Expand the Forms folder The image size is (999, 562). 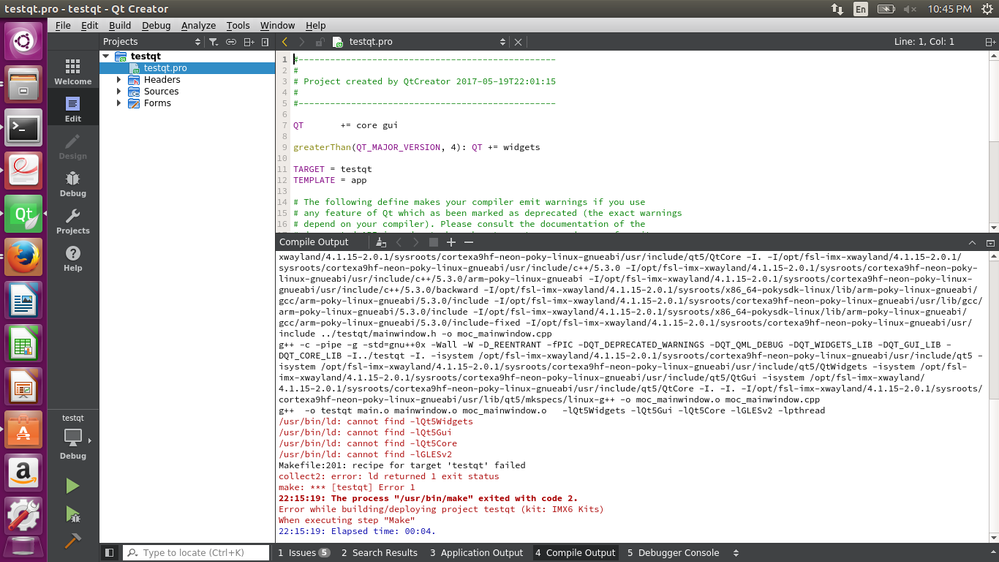(119, 103)
